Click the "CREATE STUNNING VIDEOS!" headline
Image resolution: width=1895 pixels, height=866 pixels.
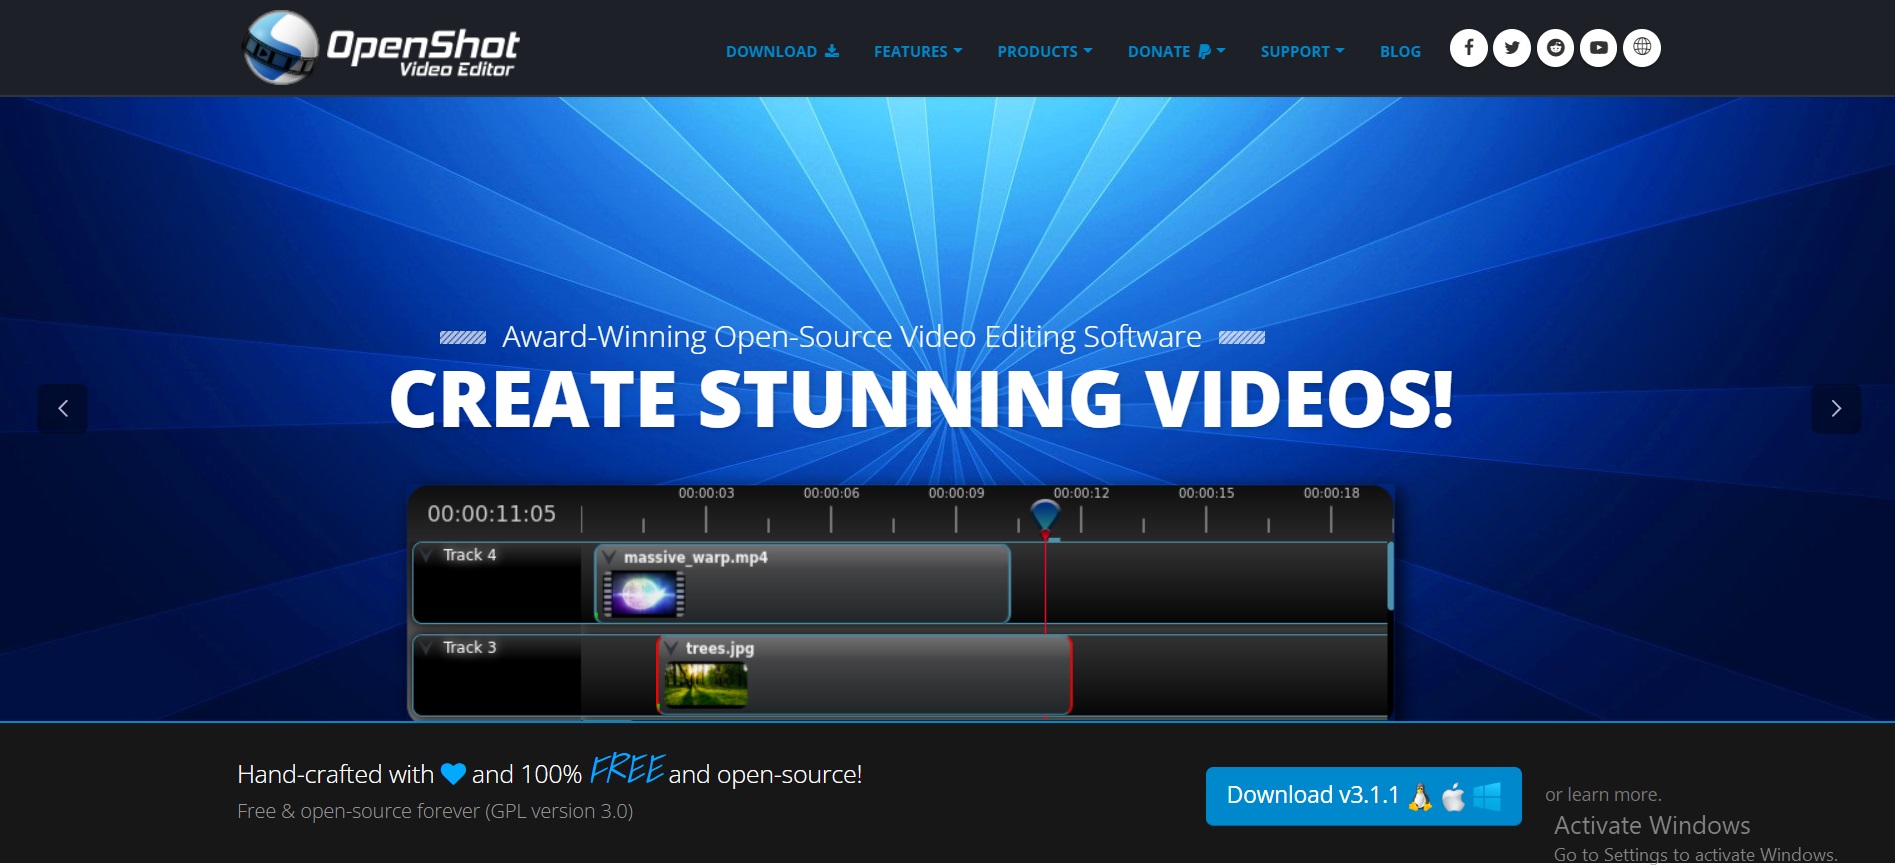tap(921, 399)
